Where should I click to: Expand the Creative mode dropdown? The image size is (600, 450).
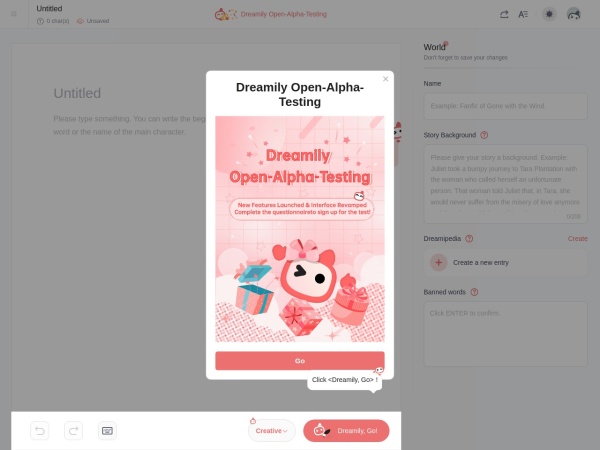point(272,431)
